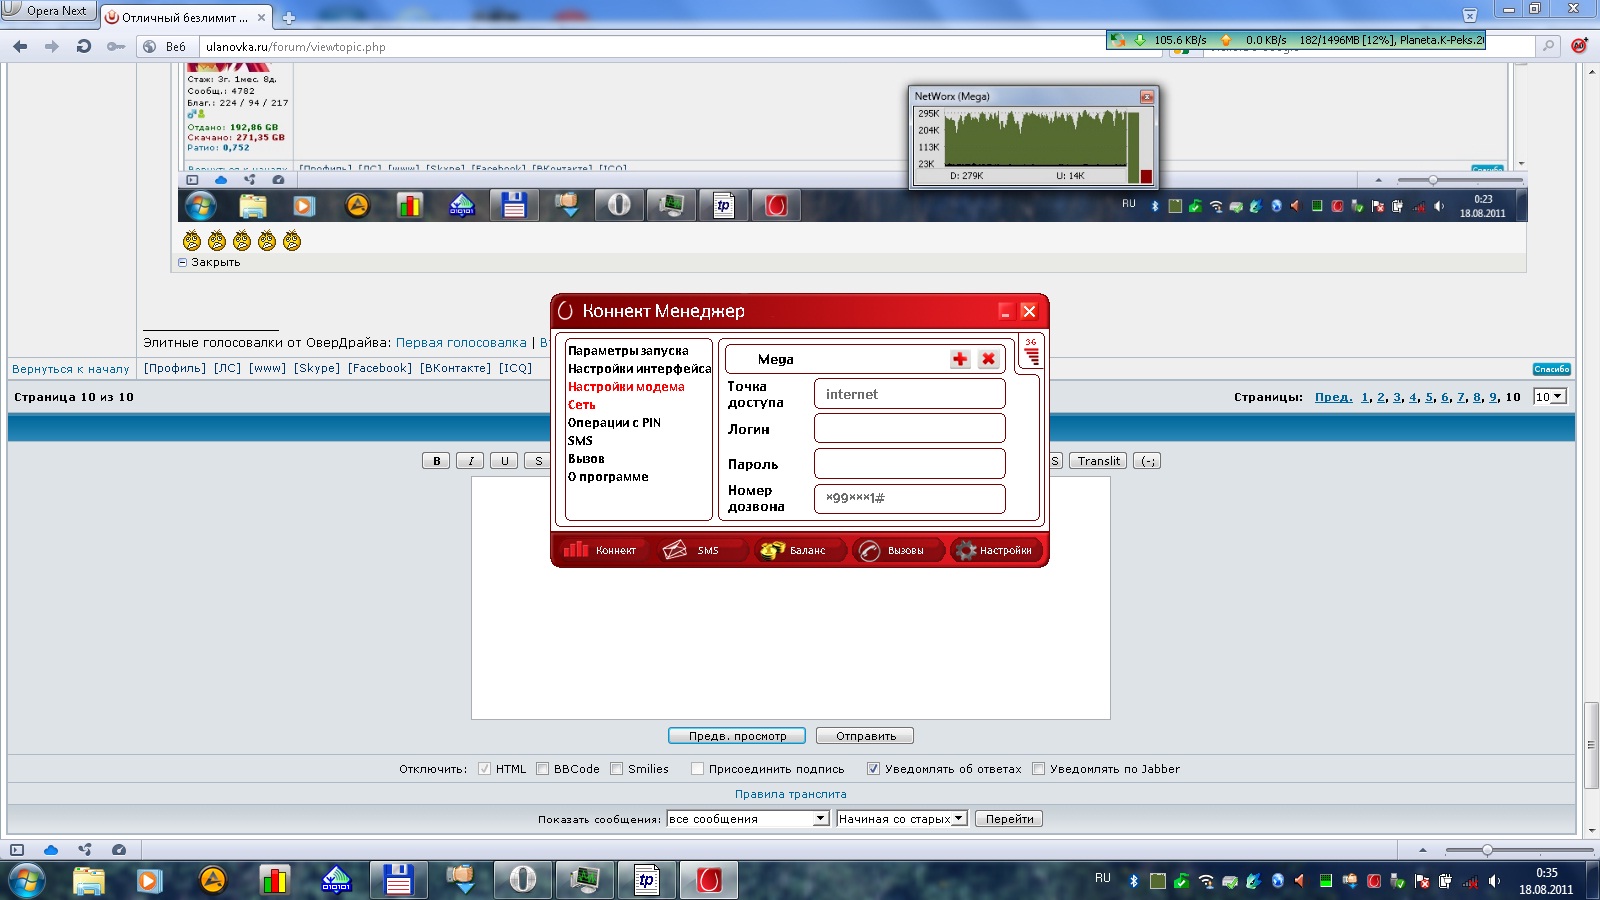Select Параметры запуска in settings list

click(628, 351)
